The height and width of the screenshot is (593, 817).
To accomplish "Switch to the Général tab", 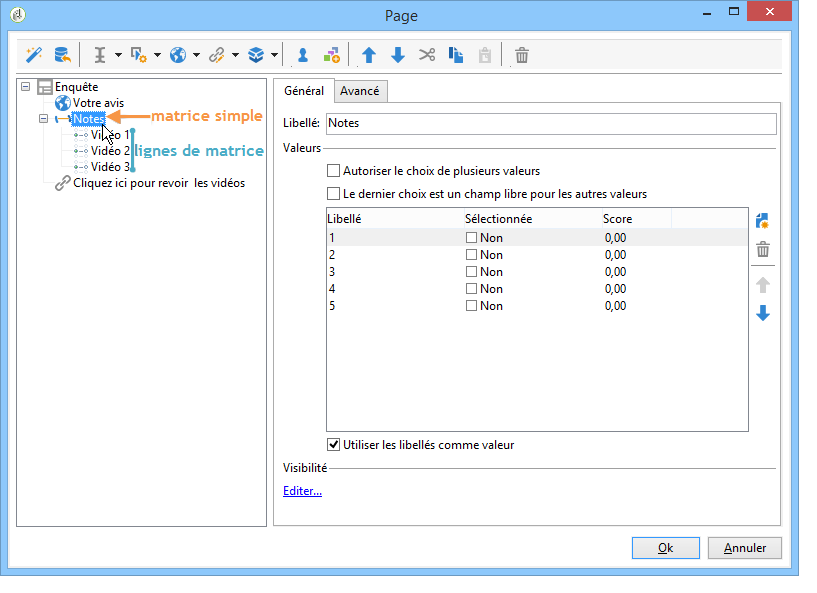I will [x=304, y=91].
